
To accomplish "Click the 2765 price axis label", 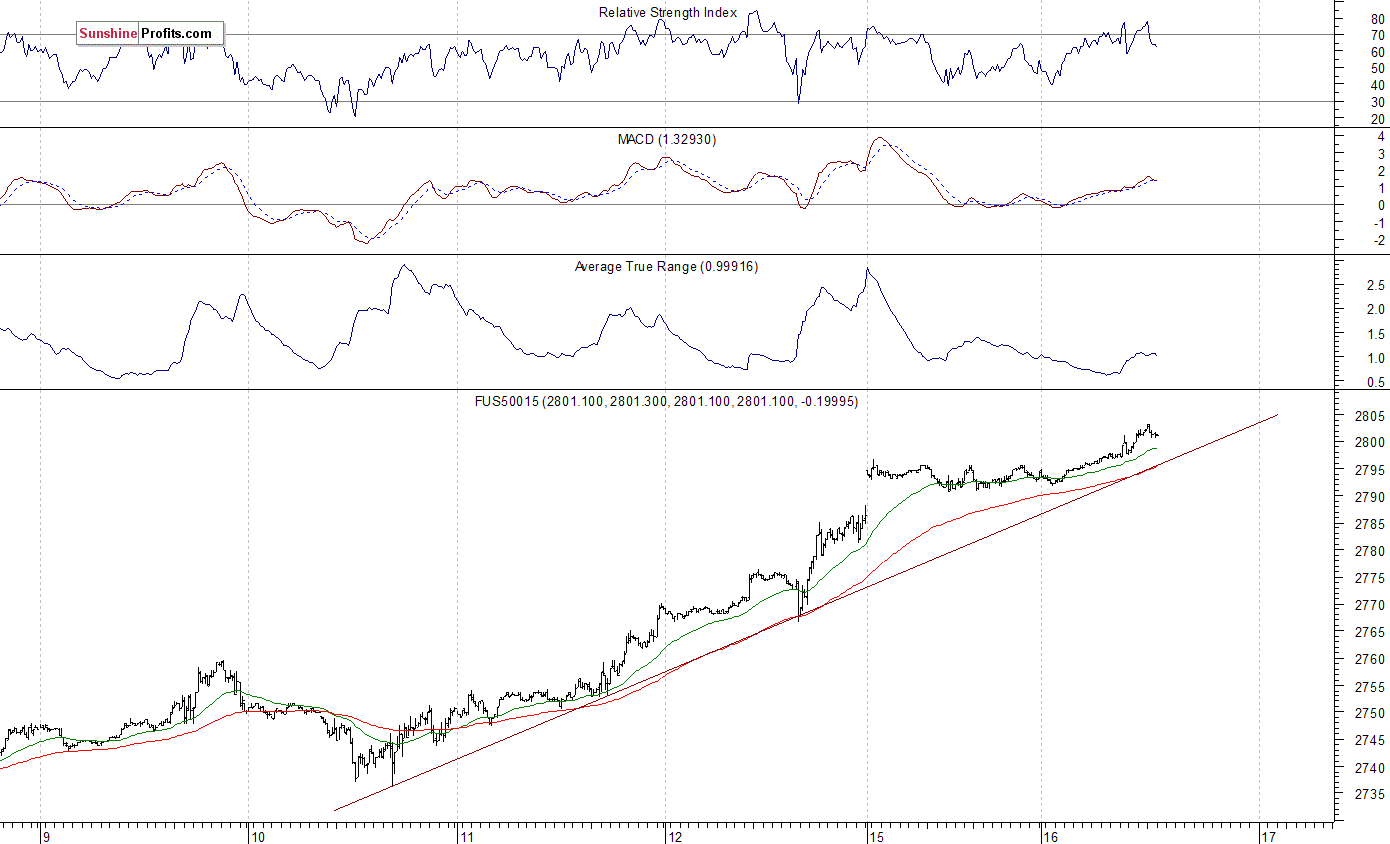I will pos(1369,632).
